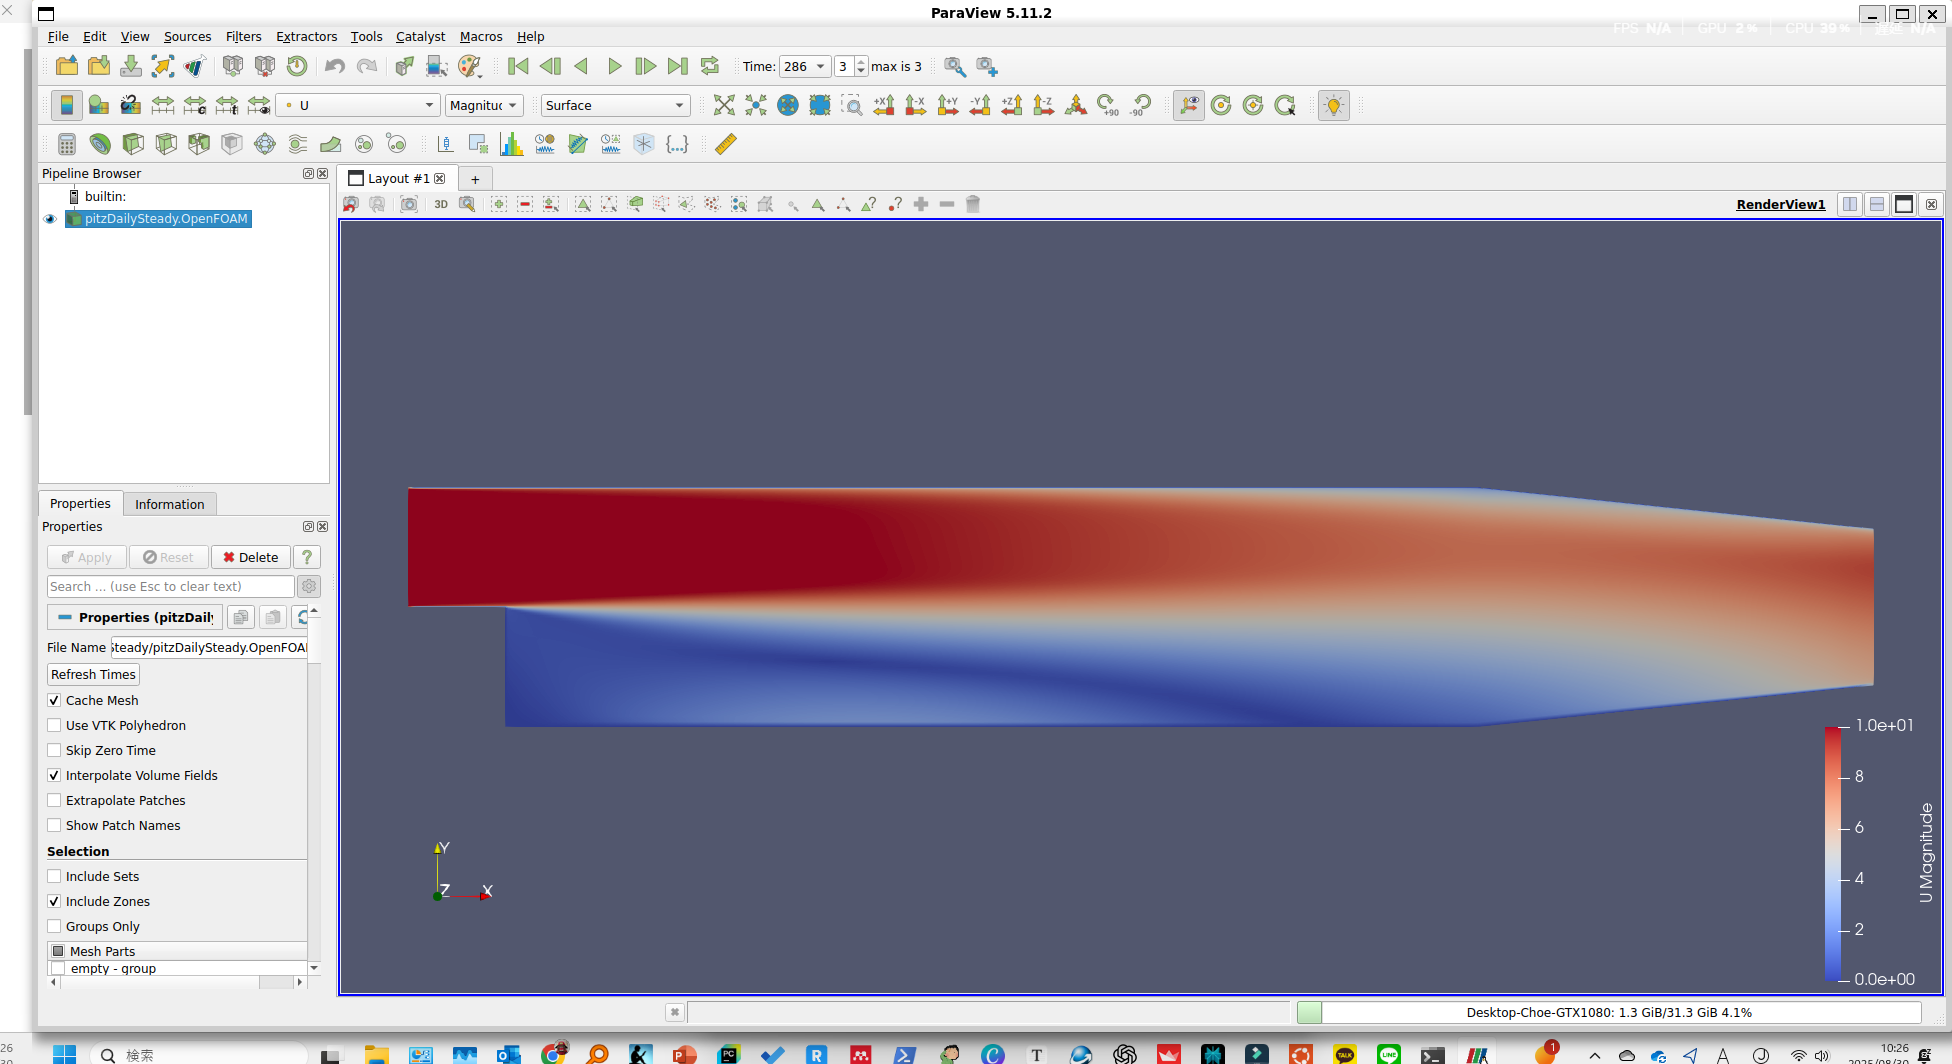Image resolution: width=1952 pixels, height=1064 pixels.
Task: Open the coloring array dropdown showing U
Action: [x=358, y=105]
